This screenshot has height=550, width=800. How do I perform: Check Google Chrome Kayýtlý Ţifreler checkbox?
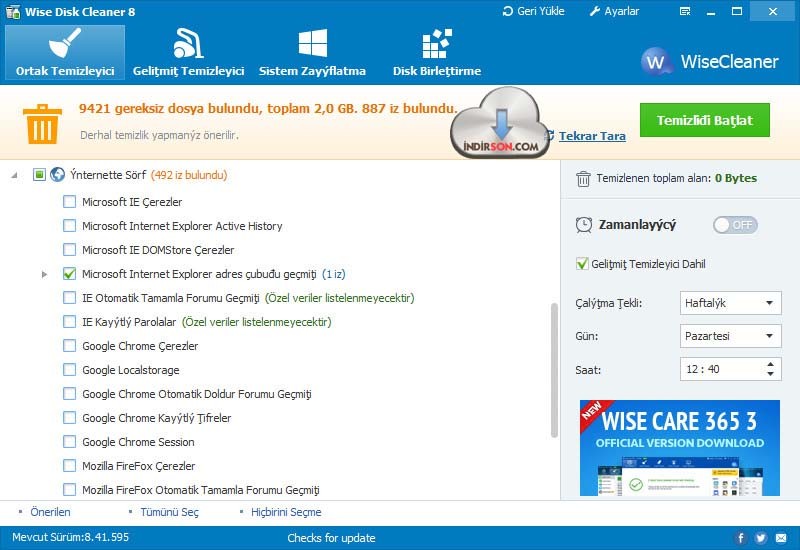coord(69,417)
